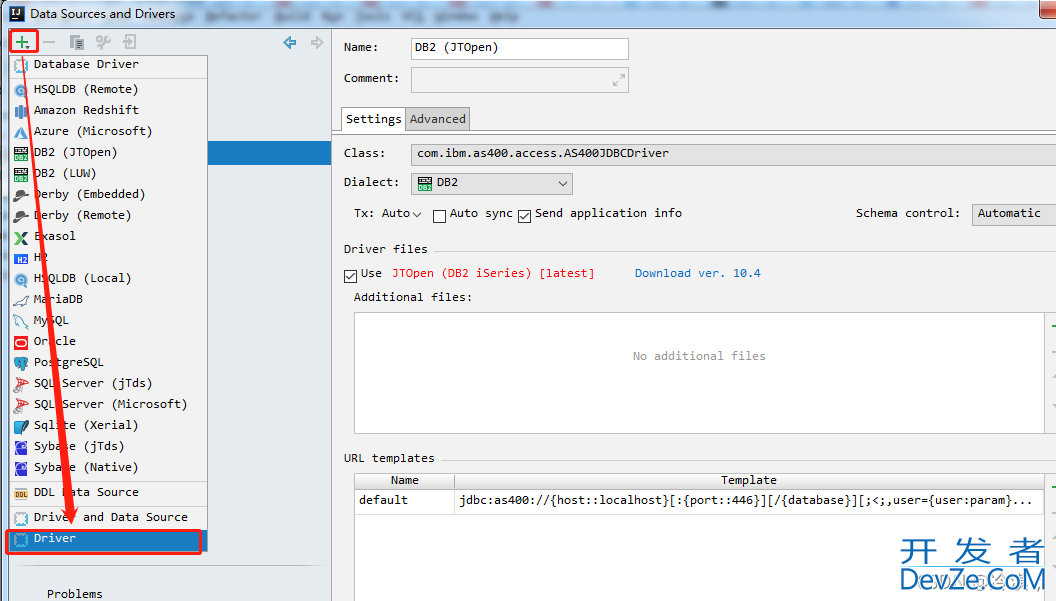1056x601 pixels.
Task: Click the wrench settings toolbar icon
Action: click(103, 42)
